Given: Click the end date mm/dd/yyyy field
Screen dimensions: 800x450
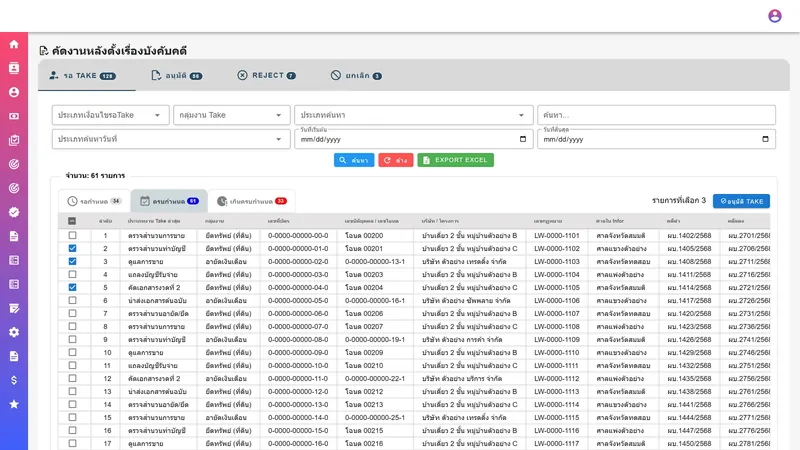Looking at the screenshot, I should 656,139.
